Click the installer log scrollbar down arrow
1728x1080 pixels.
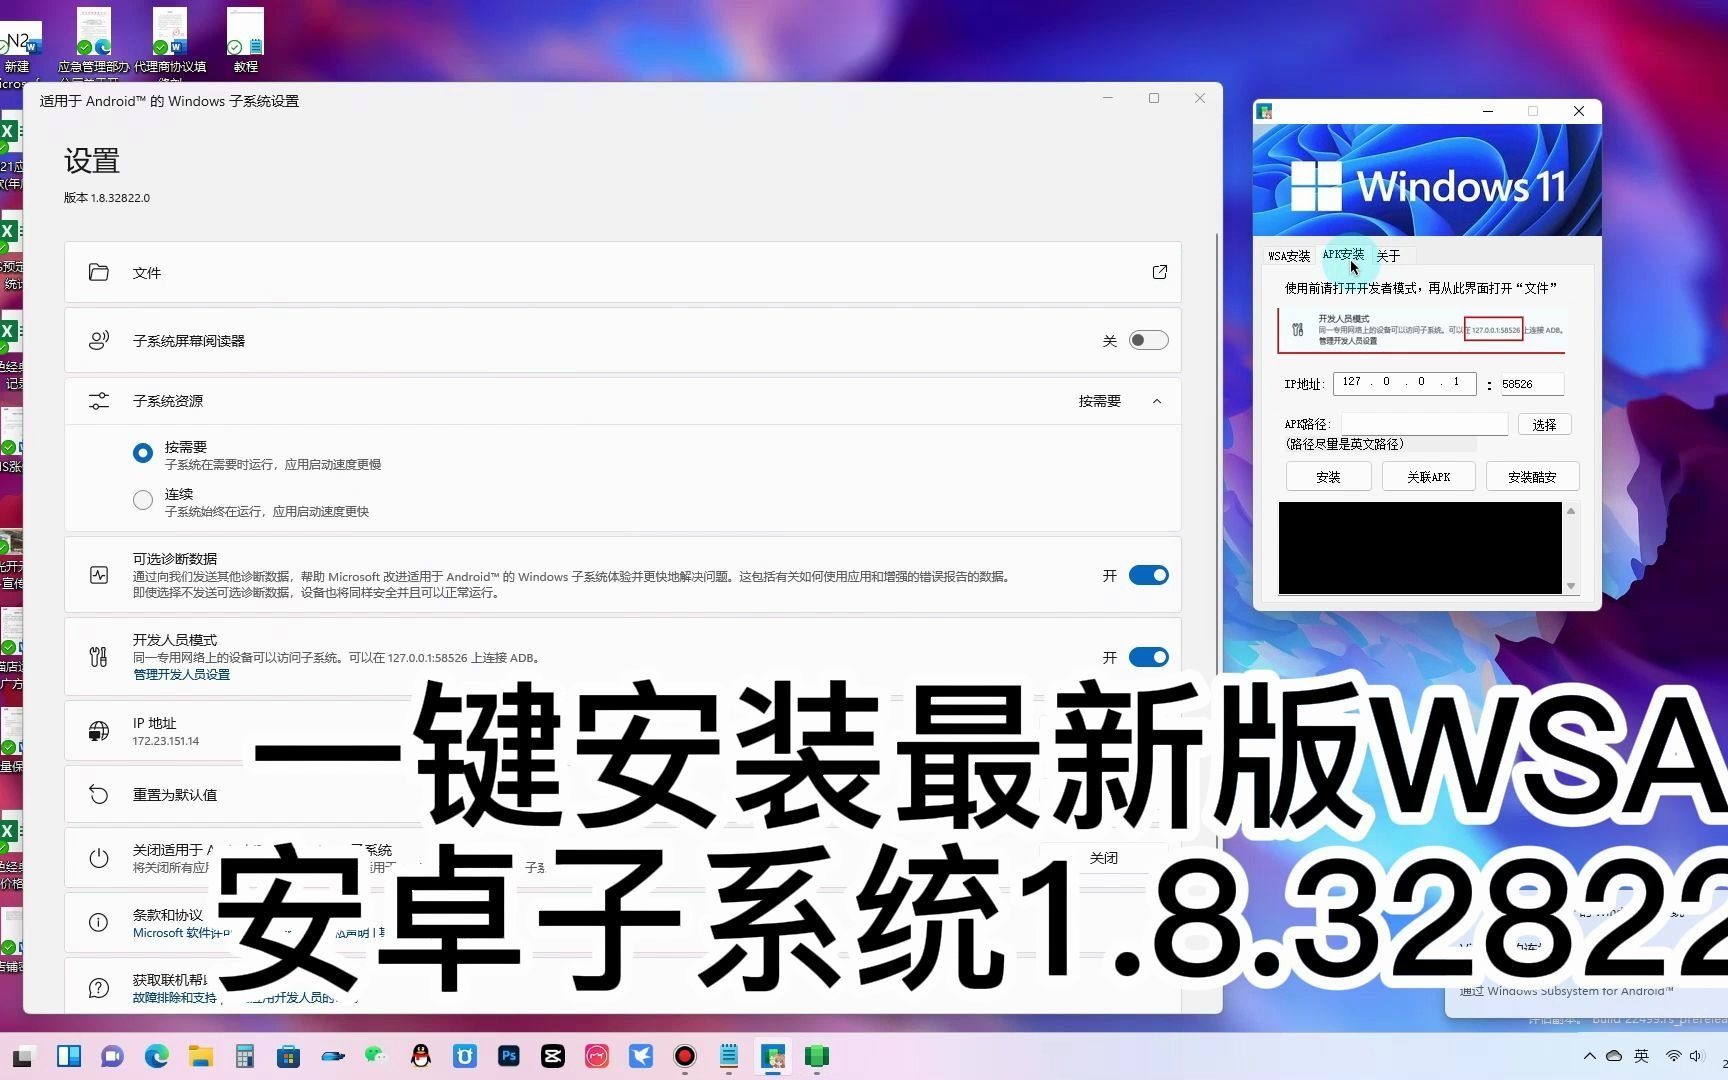(1571, 586)
